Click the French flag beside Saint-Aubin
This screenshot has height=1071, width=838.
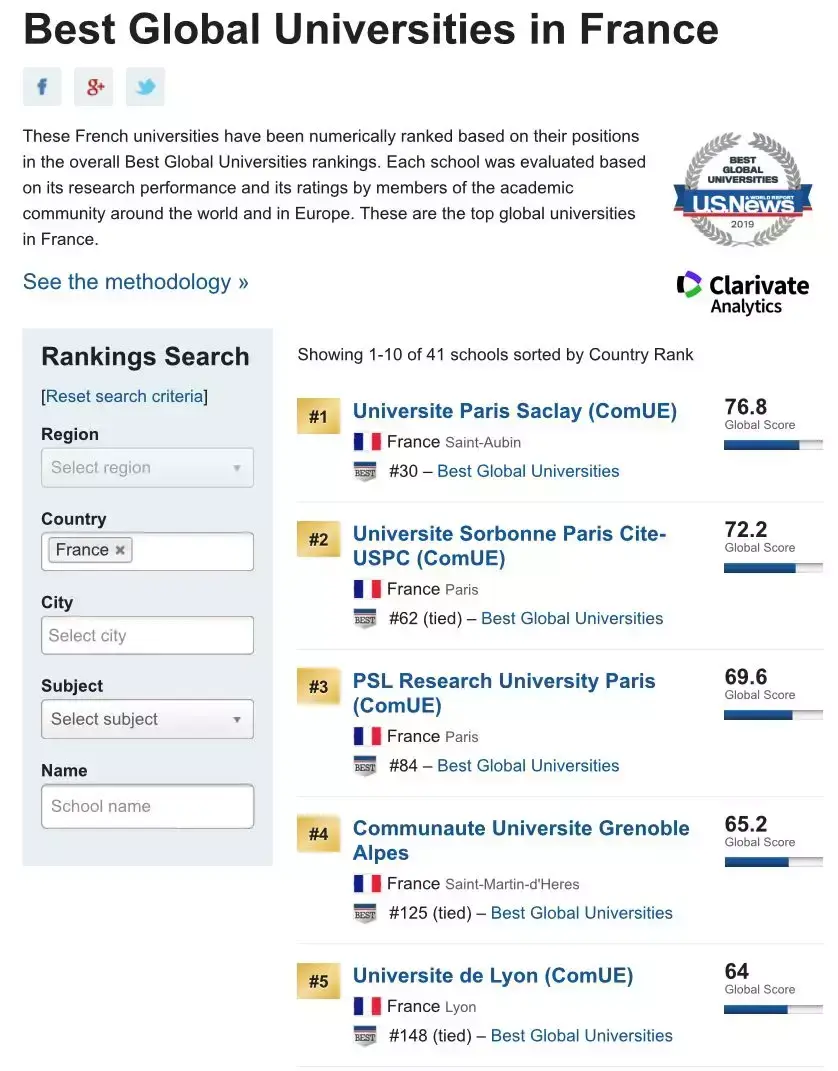click(367, 442)
